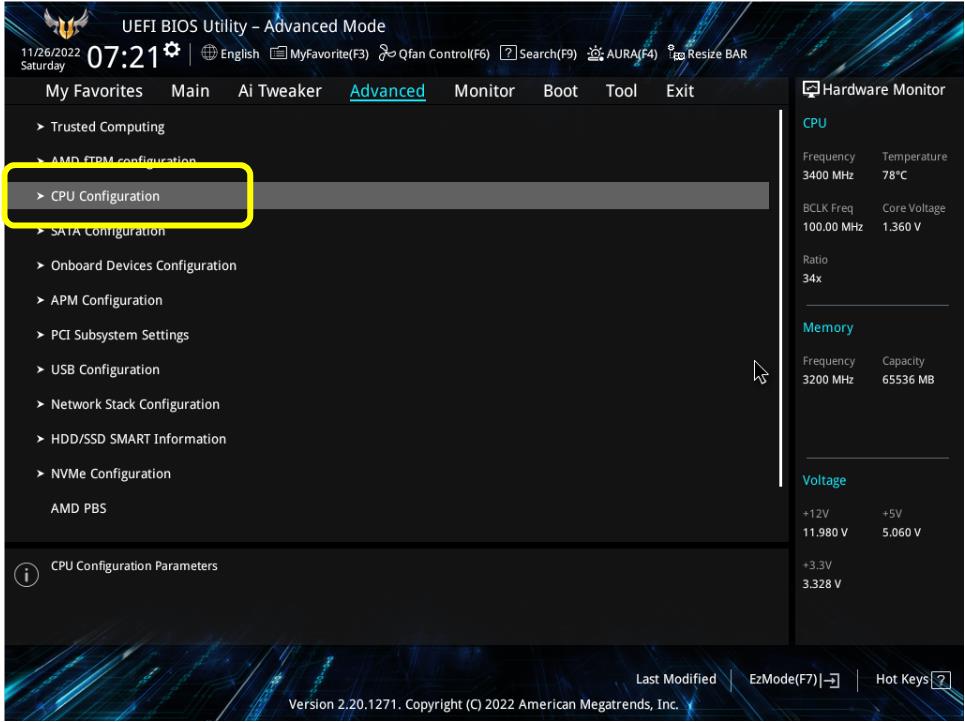Image resolution: width=965 pixels, height=722 pixels.
Task: Click the menu list vertical scrollbar
Action: (780, 299)
